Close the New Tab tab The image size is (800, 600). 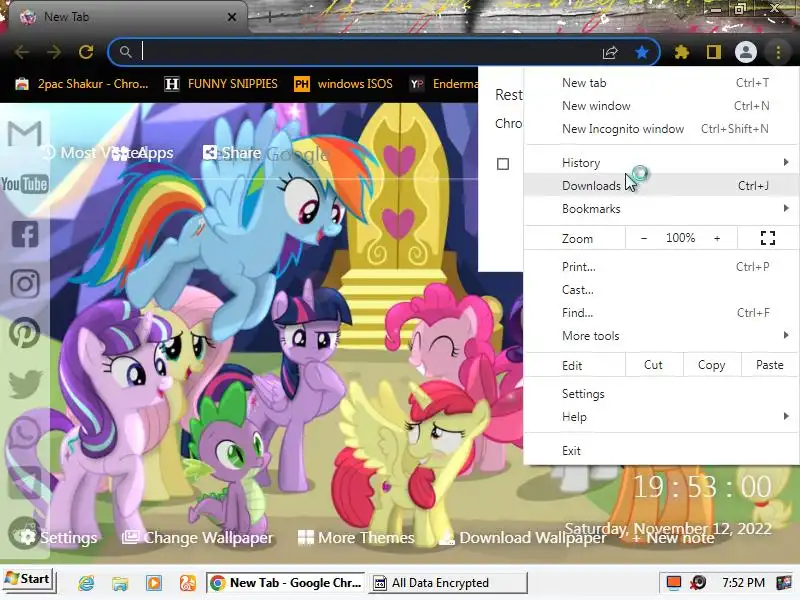(232, 17)
